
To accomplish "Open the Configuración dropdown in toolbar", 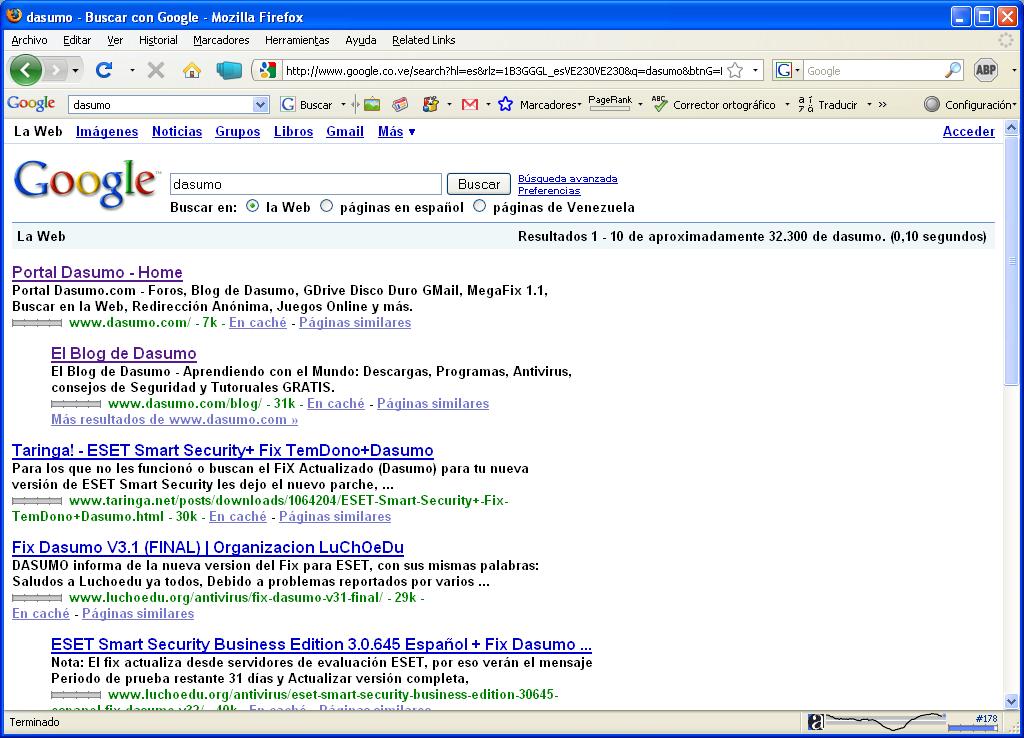I will click(x=968, y=104).
